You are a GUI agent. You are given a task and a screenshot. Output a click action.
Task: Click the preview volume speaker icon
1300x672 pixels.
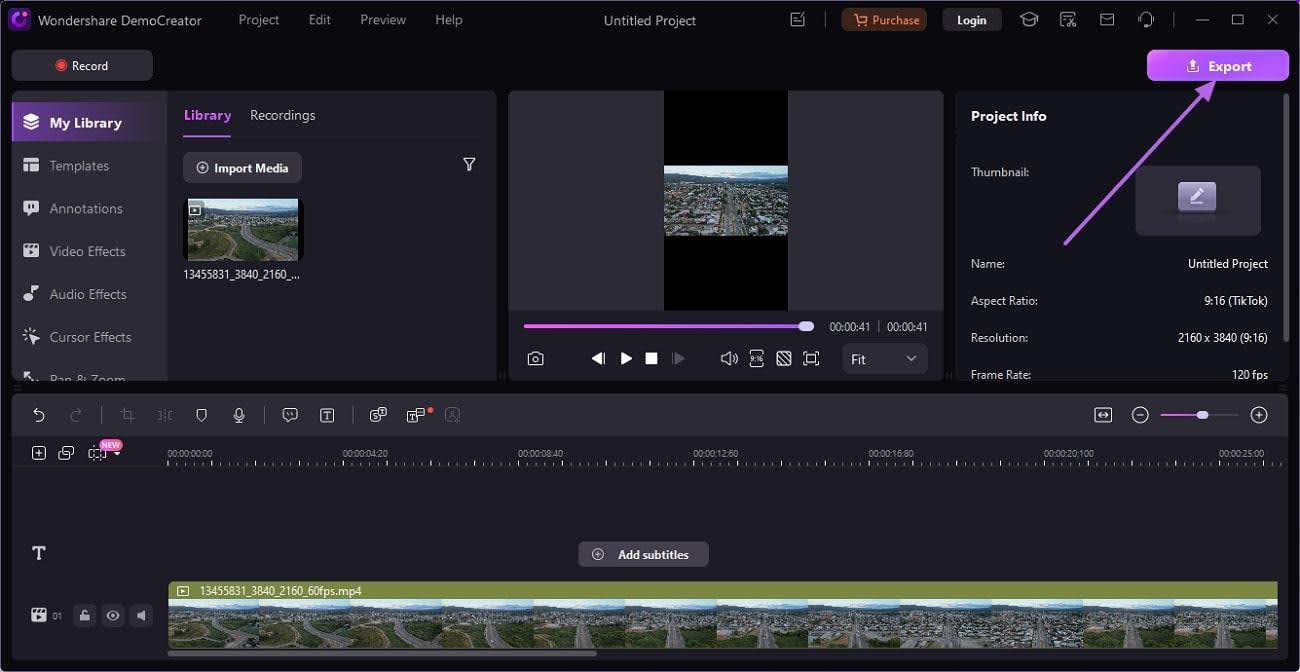coord(729,358)
